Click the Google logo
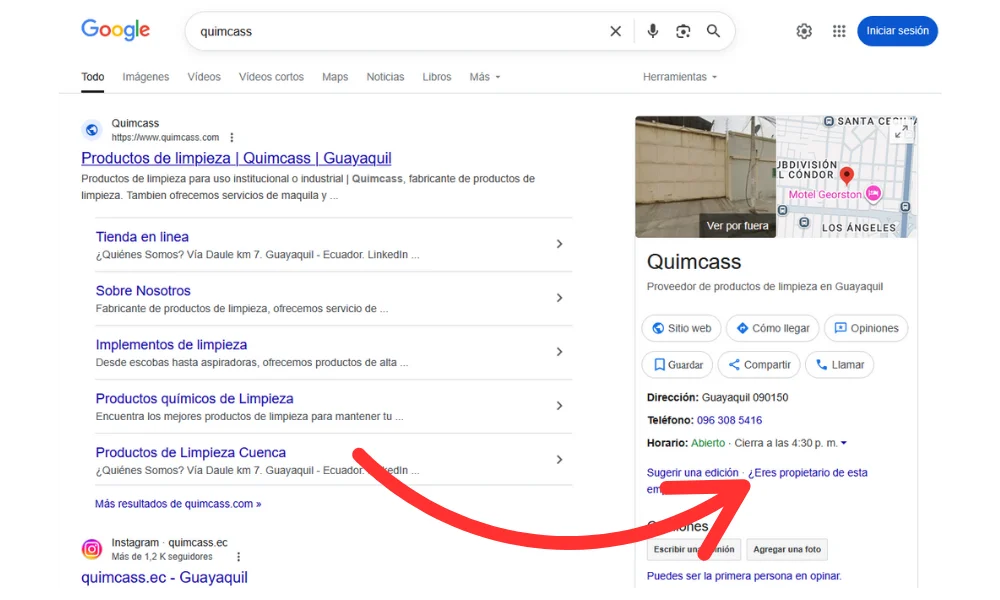This screenshot has height=600, width=1000. pos(115,30)
